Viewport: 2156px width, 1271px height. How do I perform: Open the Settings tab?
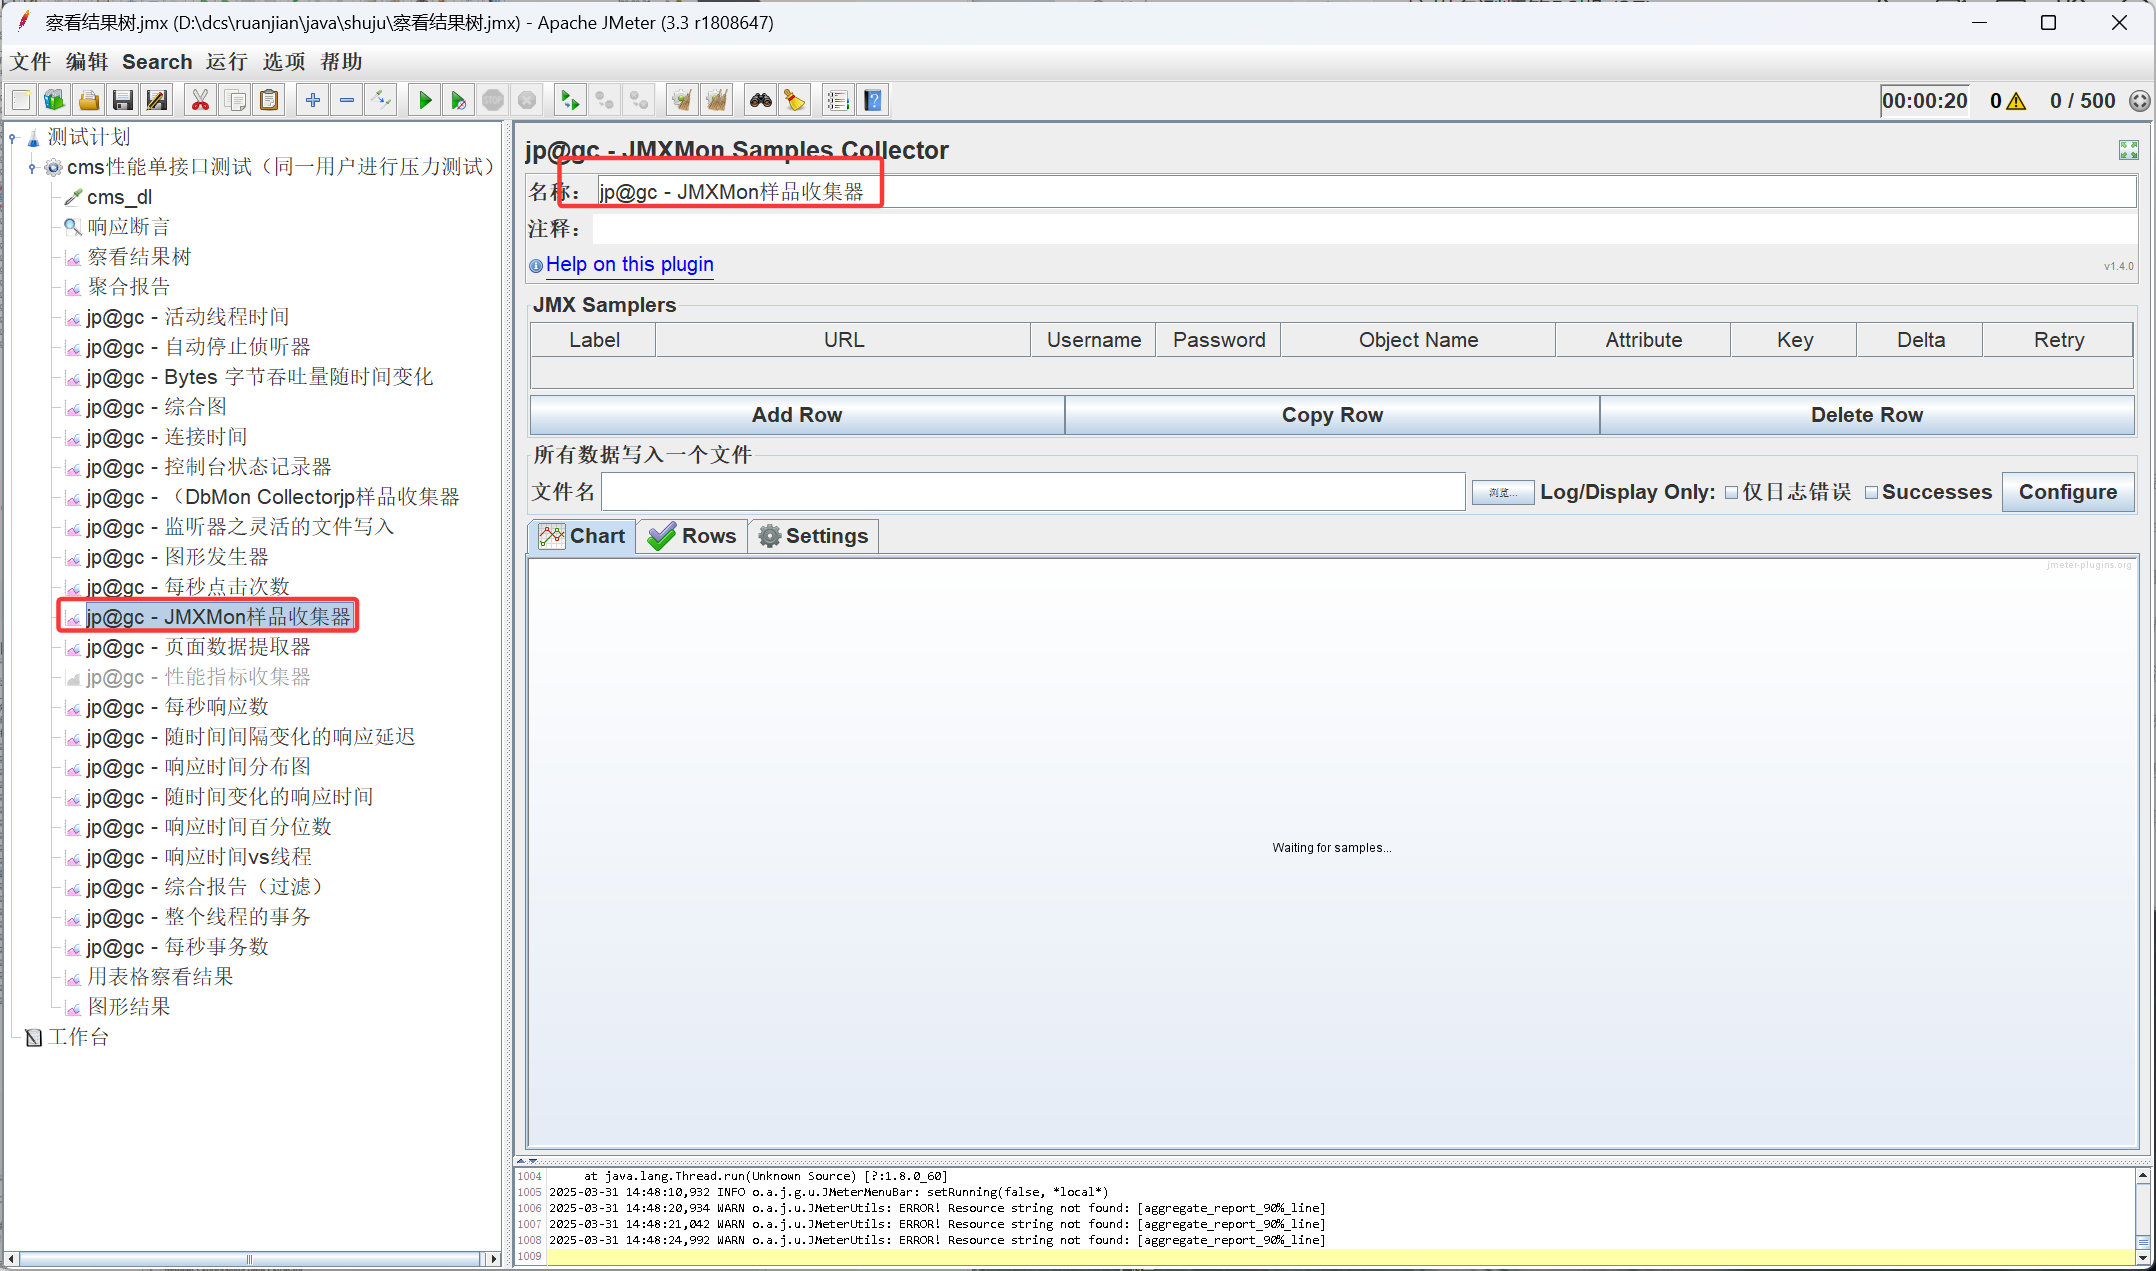point(813,536)
